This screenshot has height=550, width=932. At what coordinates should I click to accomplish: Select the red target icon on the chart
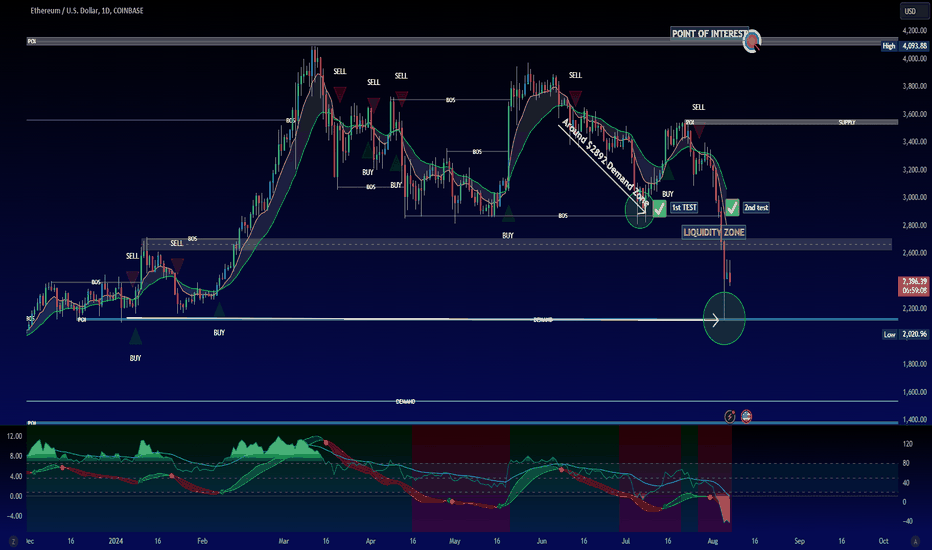752,42
